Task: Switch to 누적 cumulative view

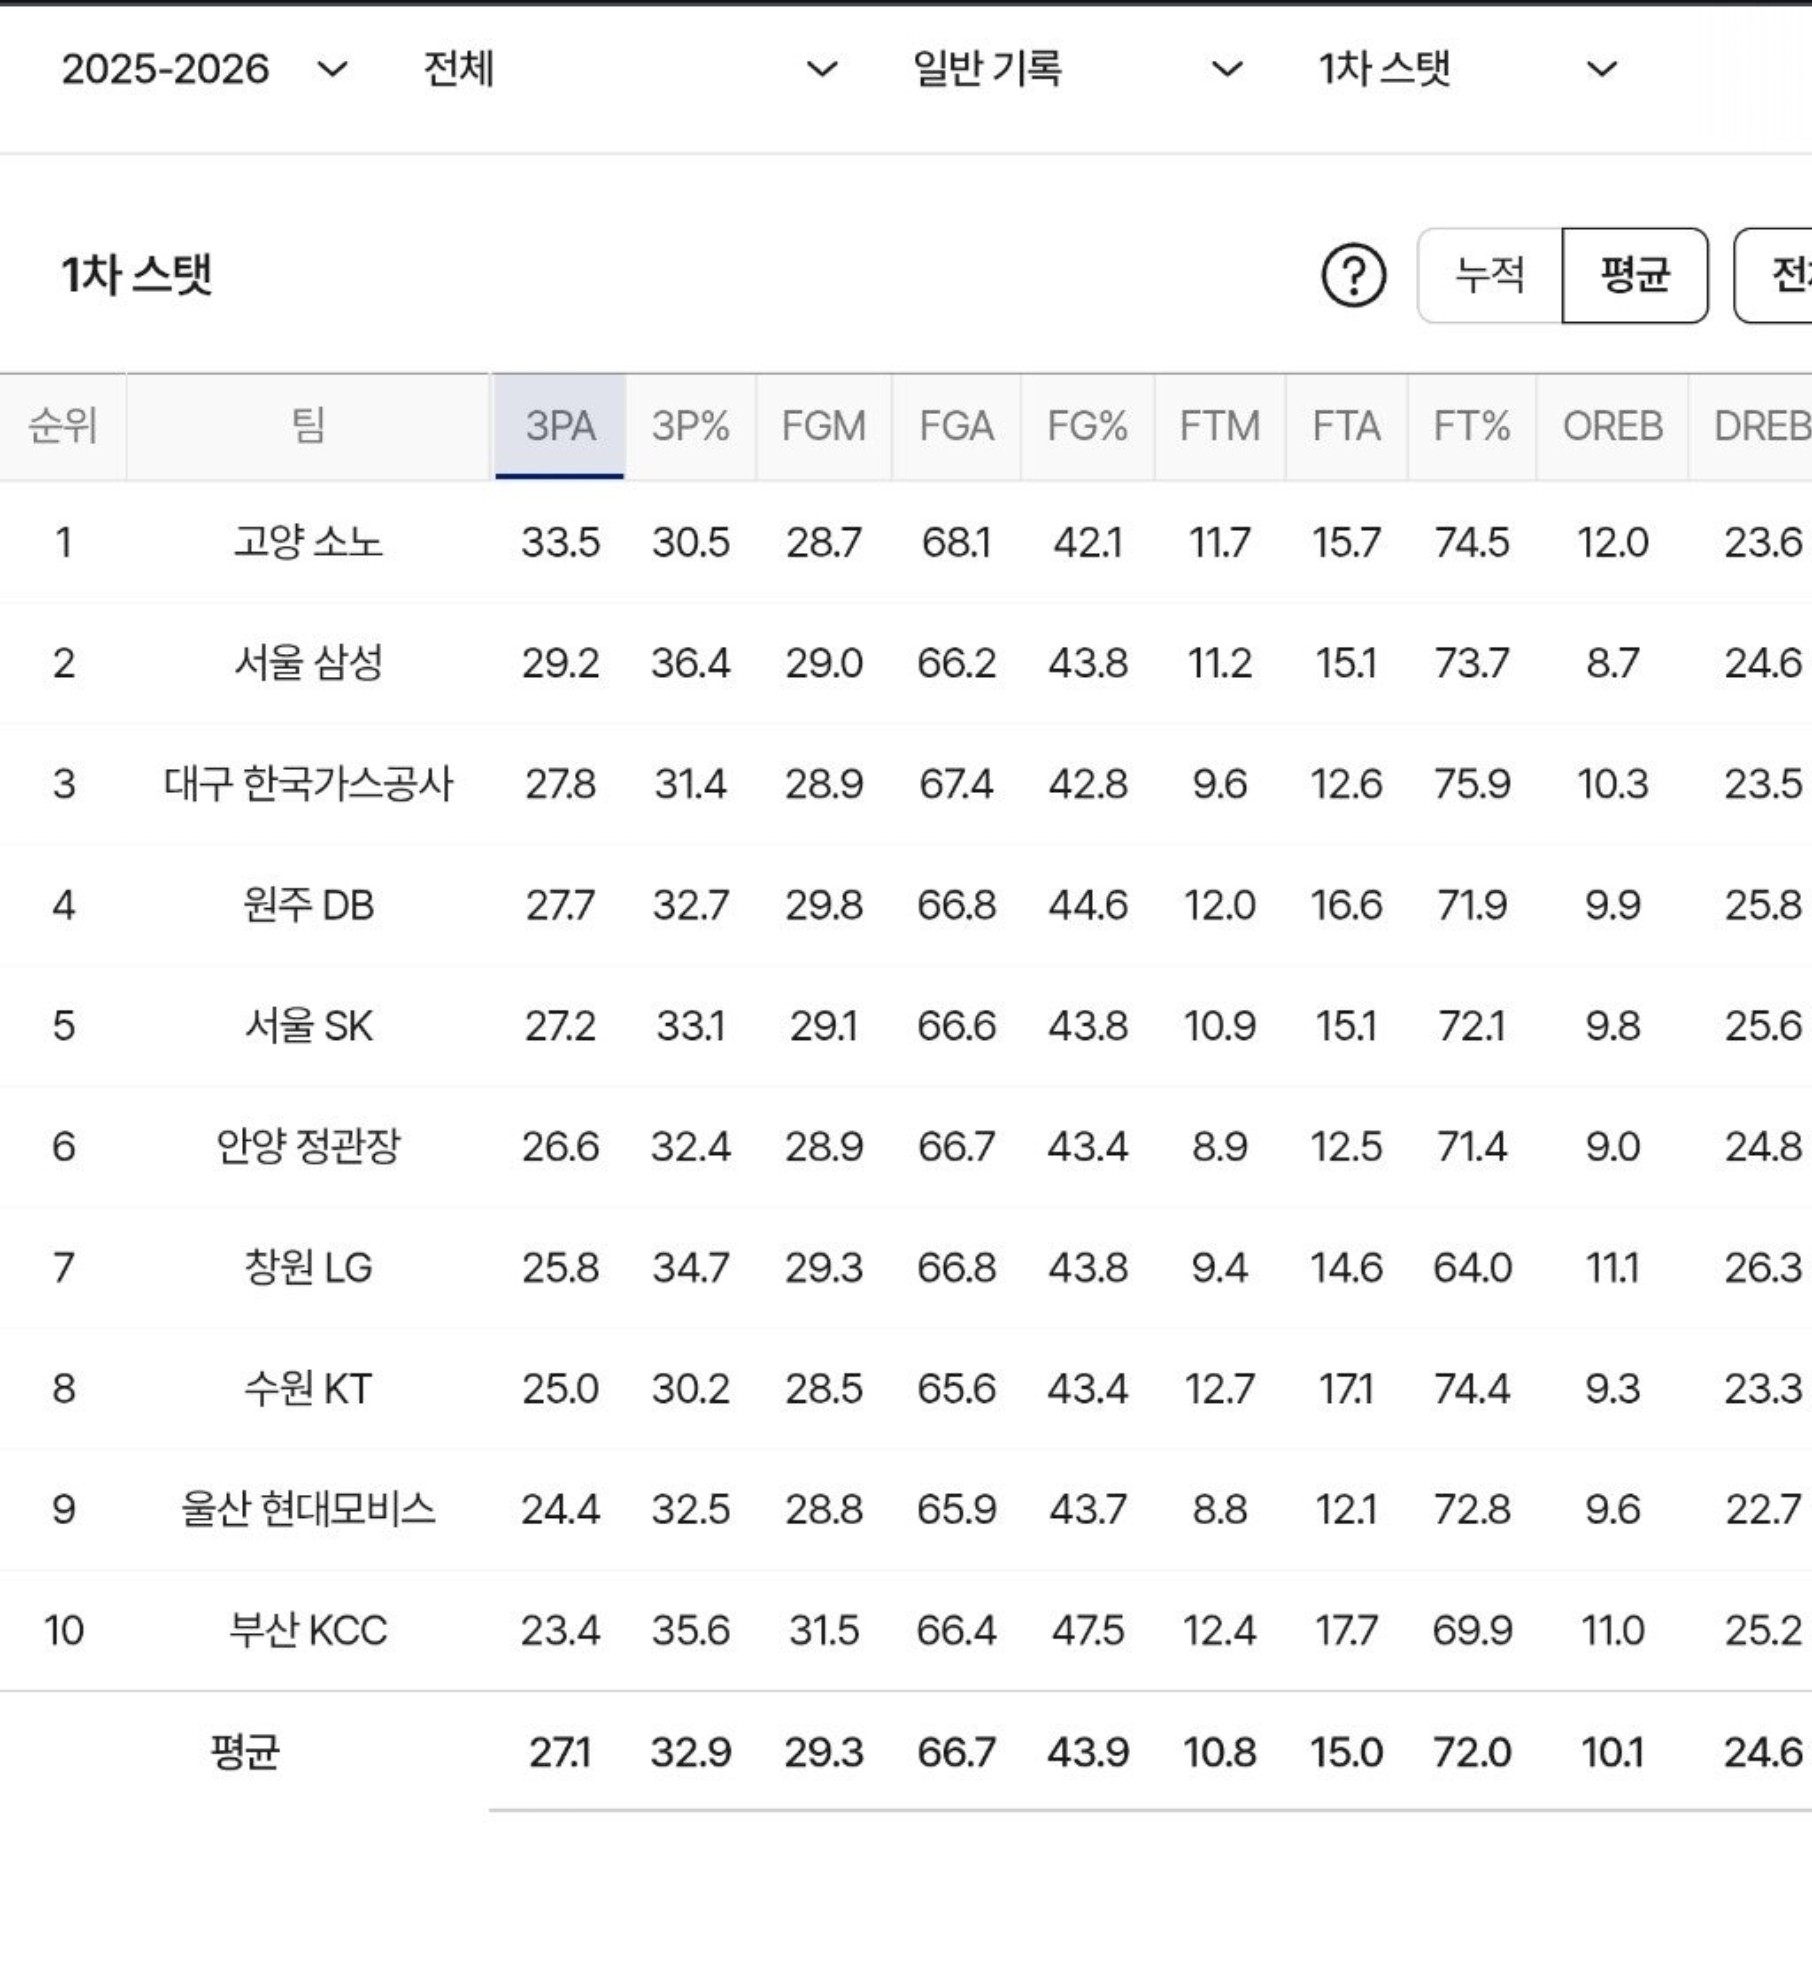Action: tap(1490, 275)
